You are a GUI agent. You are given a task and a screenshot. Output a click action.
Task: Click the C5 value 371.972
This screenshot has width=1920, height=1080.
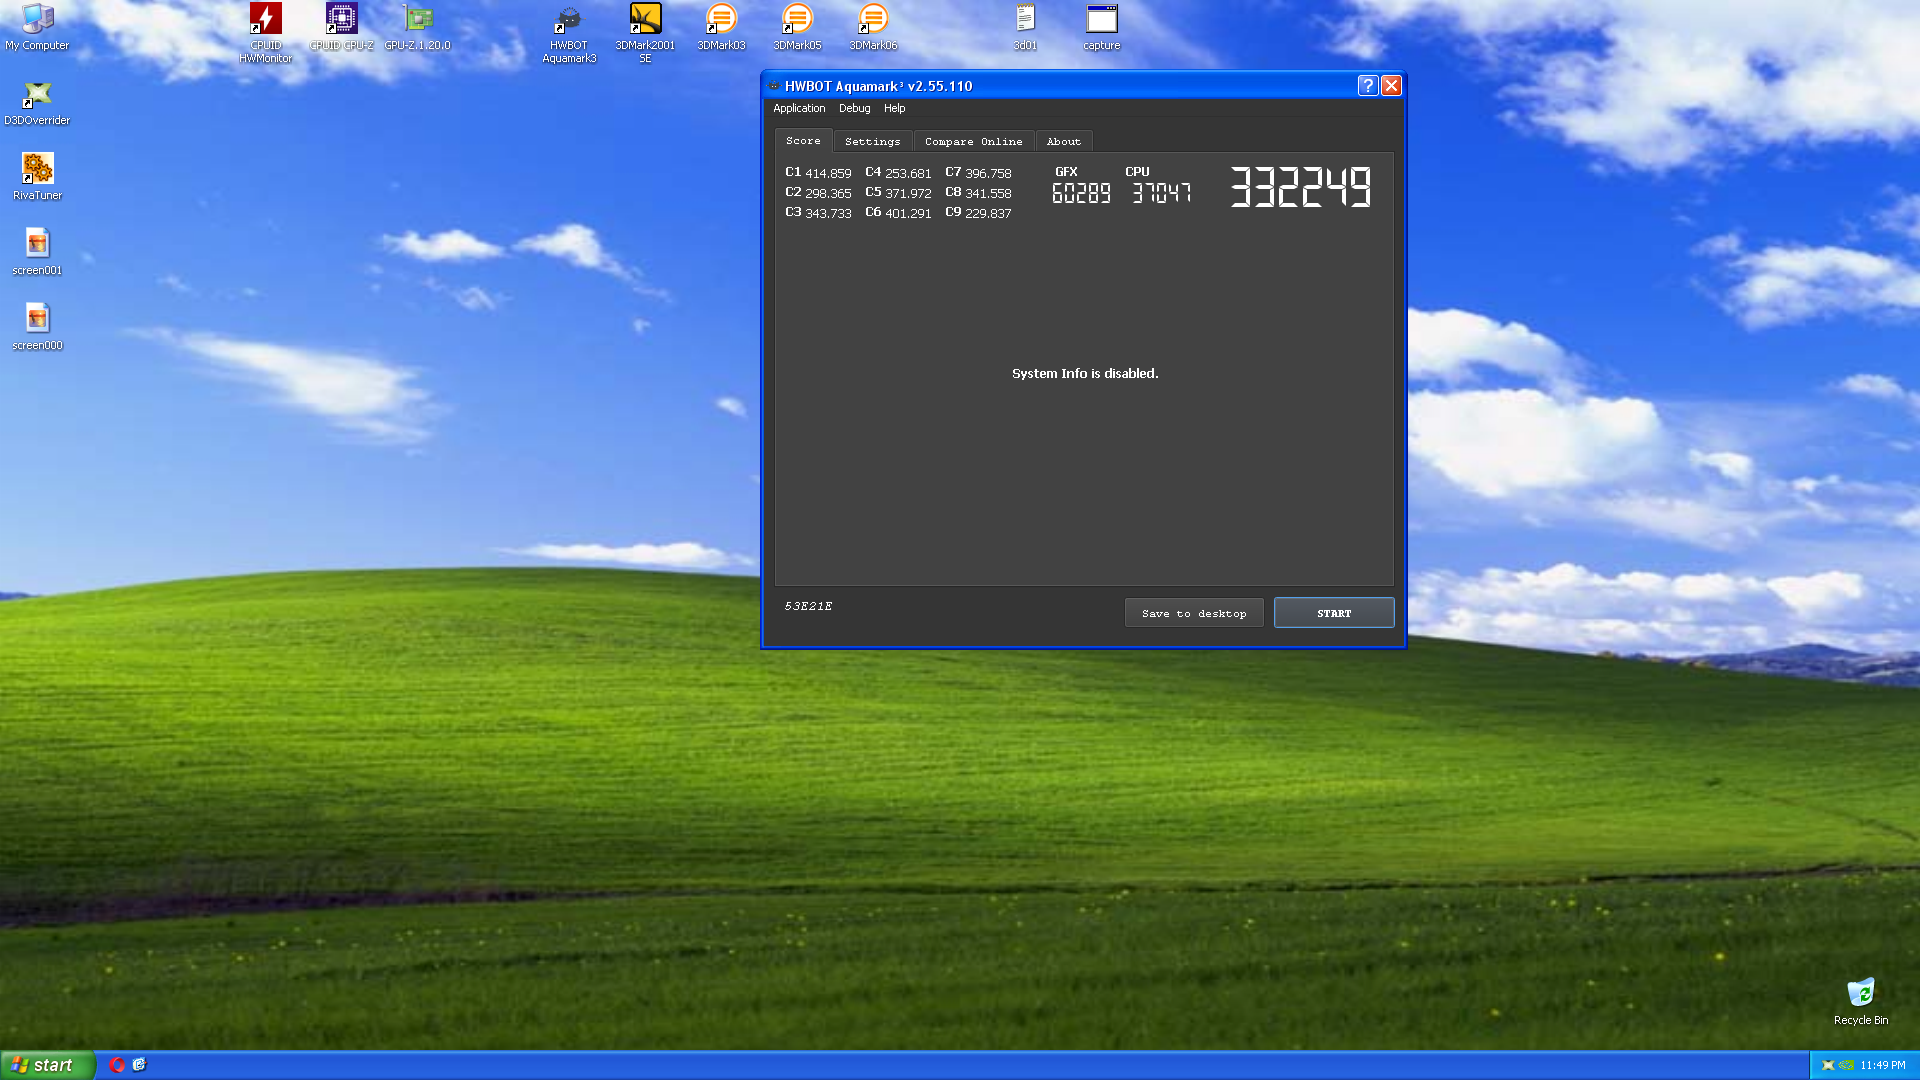tap(908, 193)
